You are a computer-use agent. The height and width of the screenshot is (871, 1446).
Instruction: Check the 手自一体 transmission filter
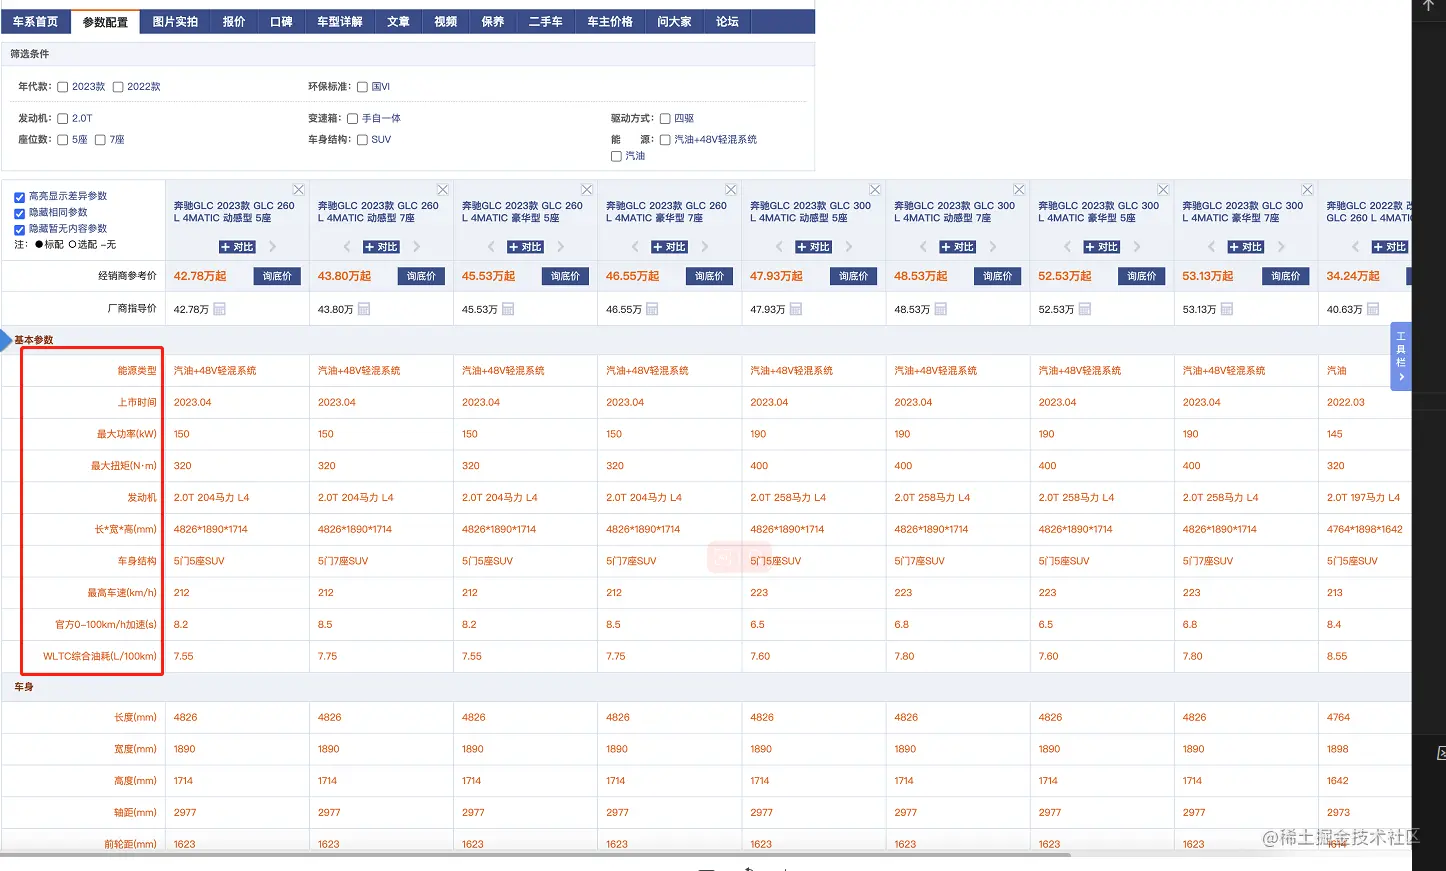coord(352,118)
